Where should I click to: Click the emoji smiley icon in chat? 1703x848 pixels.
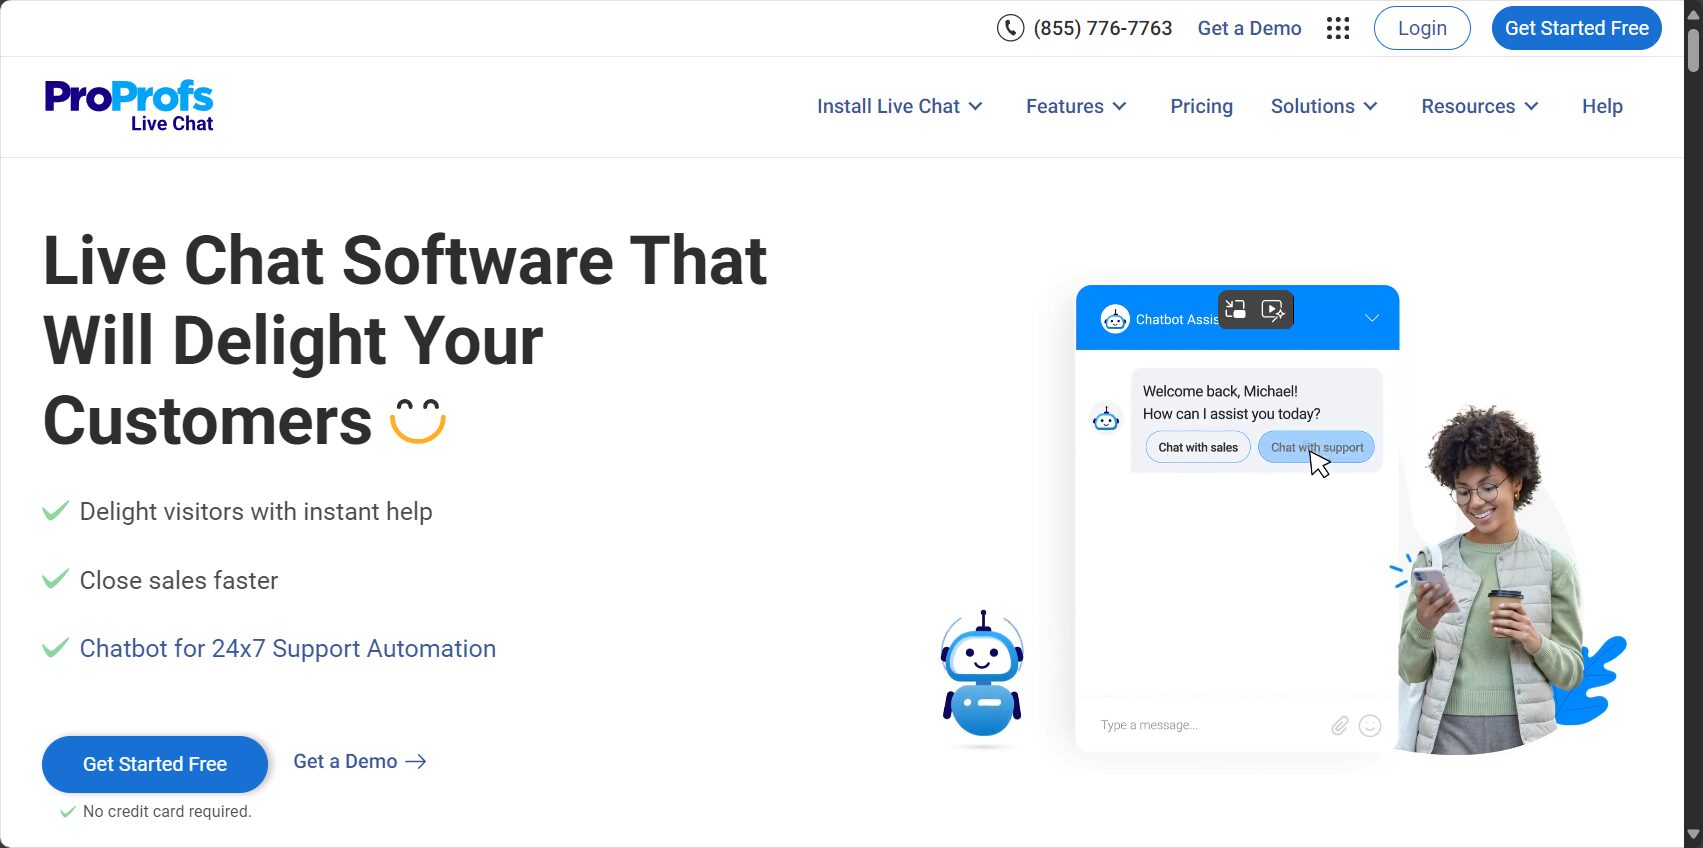click(x=1370, y=725)
